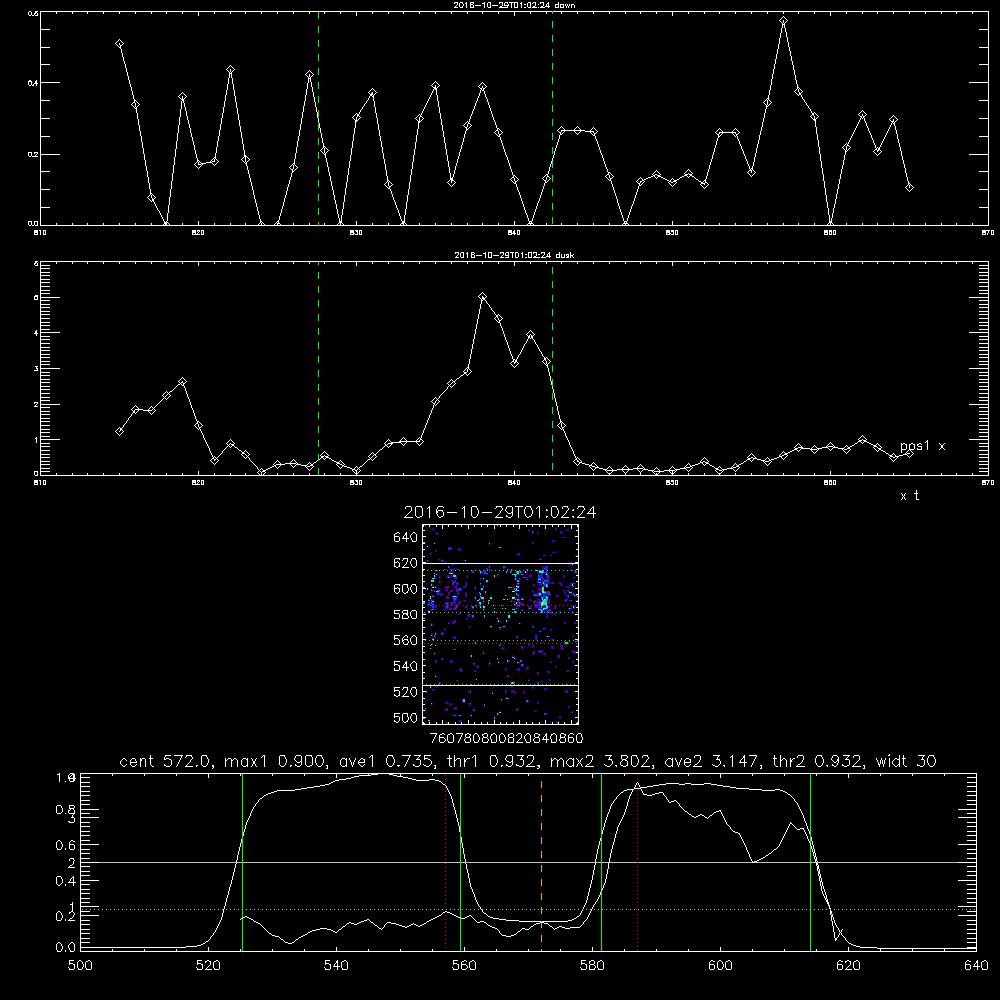Select the first diamond marker of dawn curve
Image resolution: width=1000 pixels, height=1000 pixels.
coord(119,43)
